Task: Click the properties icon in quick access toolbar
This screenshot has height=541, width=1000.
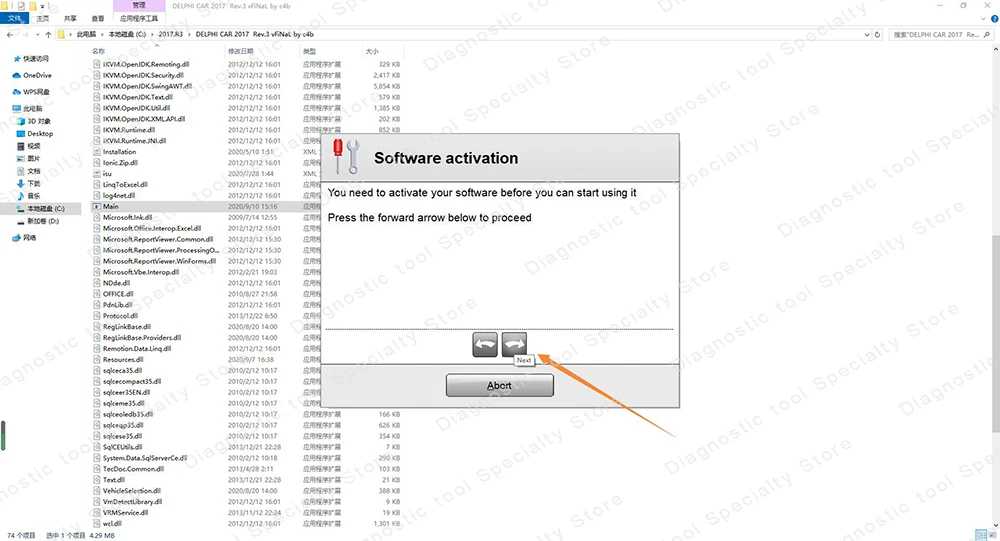Action: (21, 6)
